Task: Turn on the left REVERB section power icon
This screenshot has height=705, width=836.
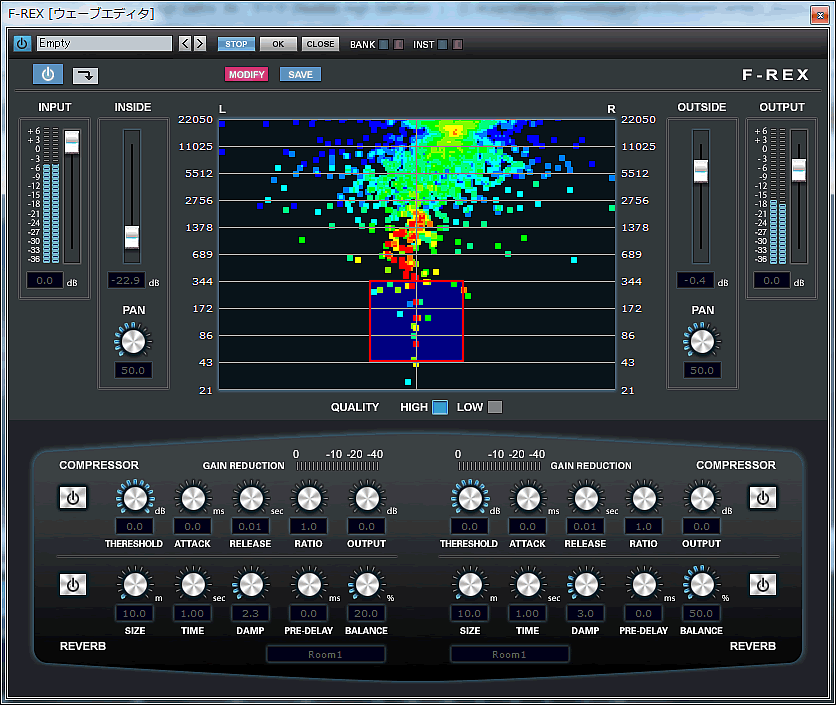Action: coord(72,584)
